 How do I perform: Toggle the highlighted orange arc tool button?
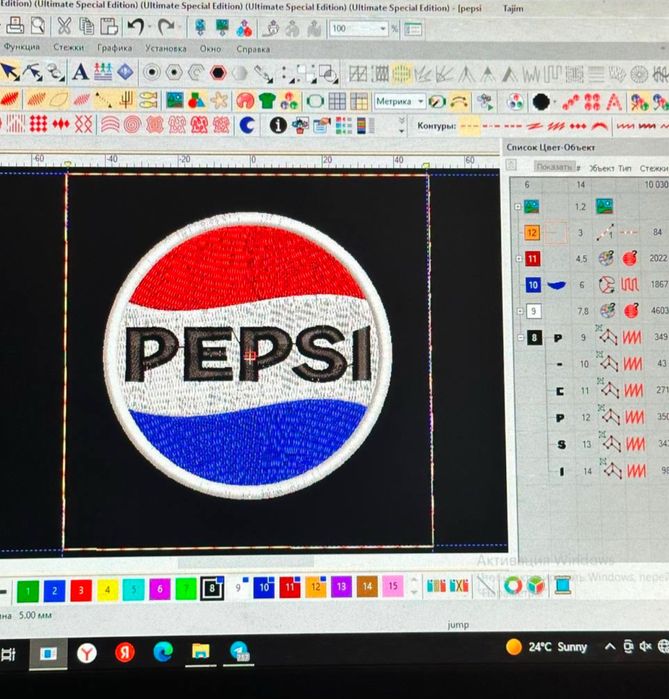pyautogui.click(x=459, y=102)
